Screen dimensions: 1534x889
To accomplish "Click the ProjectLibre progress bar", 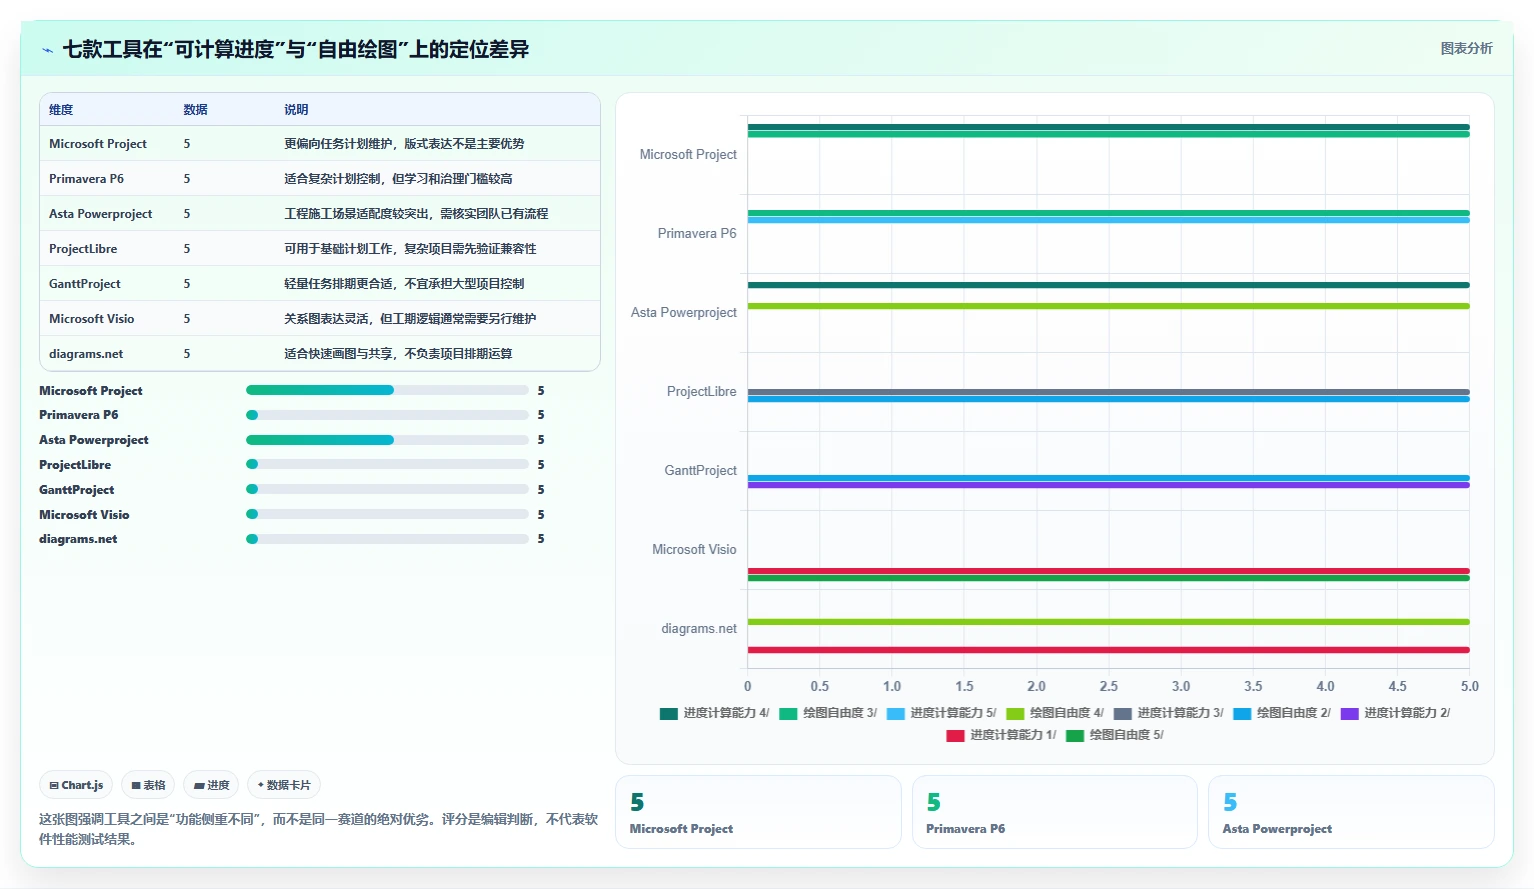I will coord(387,464).
